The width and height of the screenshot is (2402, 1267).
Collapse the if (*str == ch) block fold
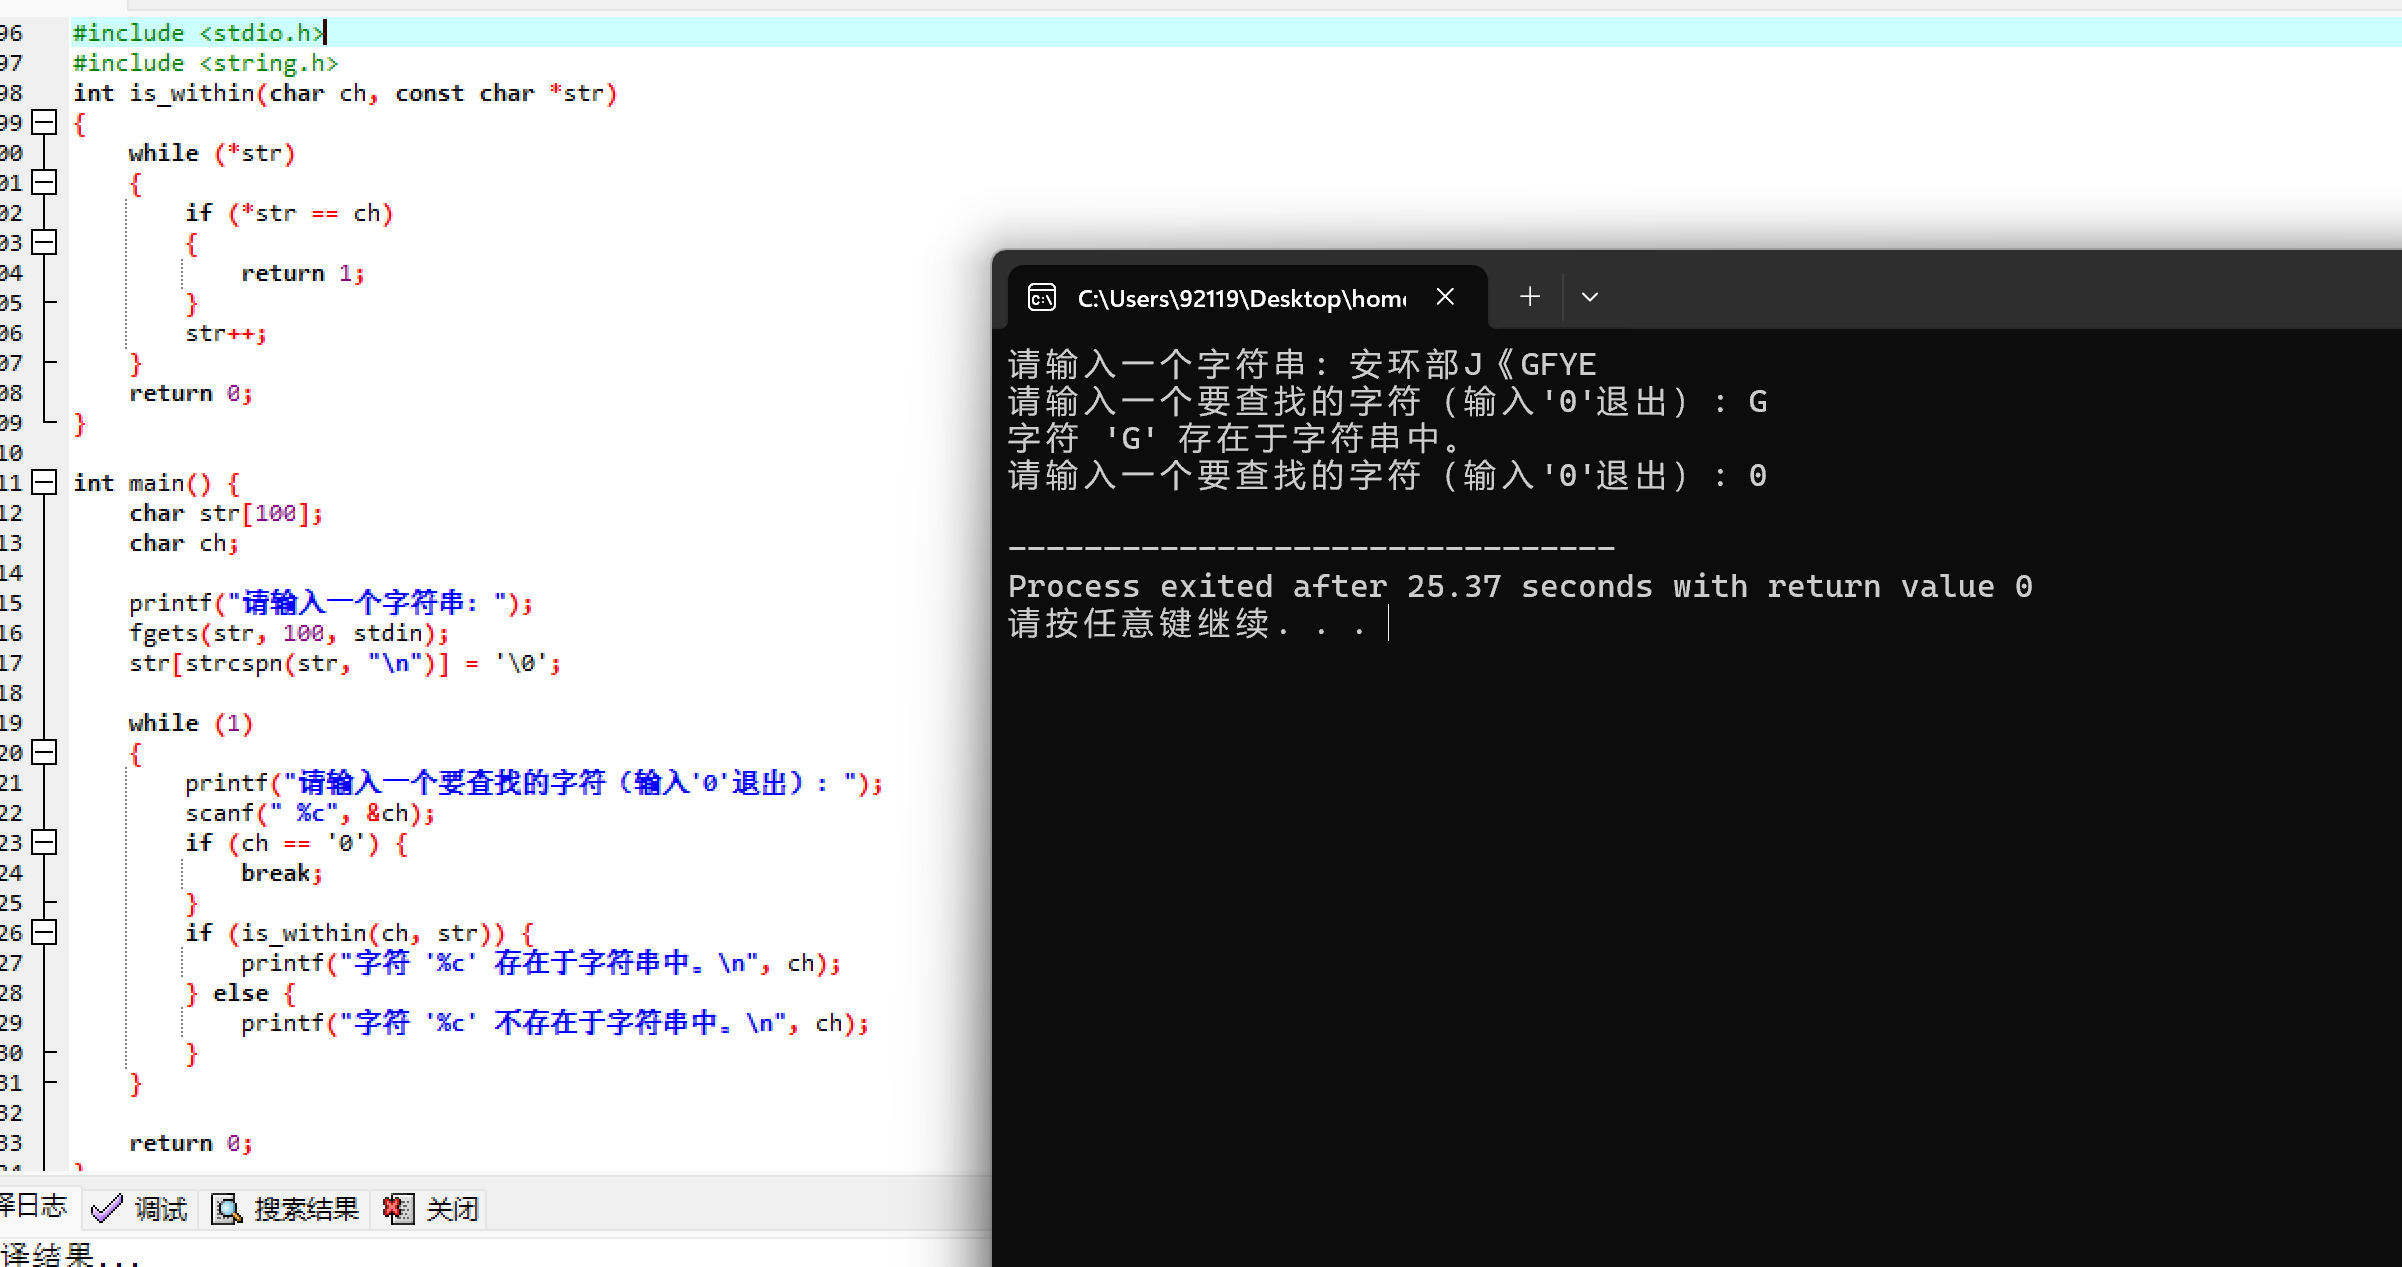pos(44,243)
